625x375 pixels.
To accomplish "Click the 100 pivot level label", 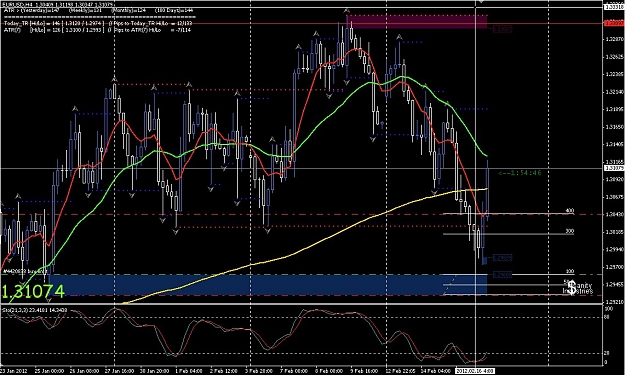I will point(570,271).
